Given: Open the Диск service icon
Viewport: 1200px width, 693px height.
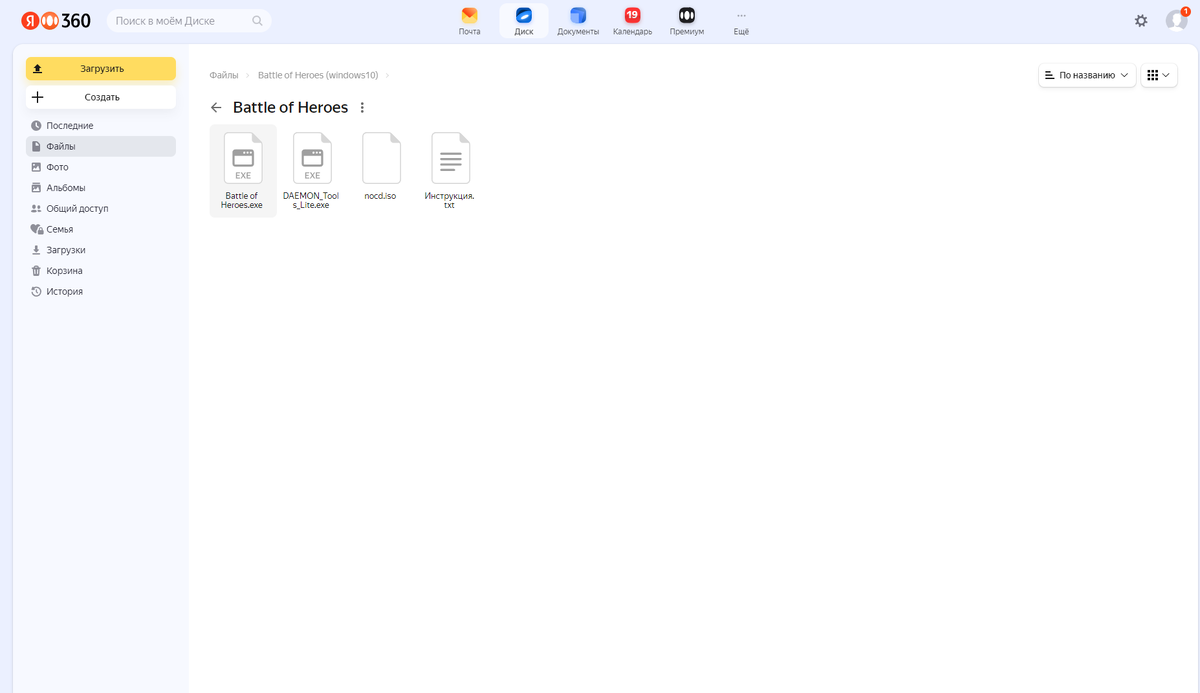Looking at the screenshot, I should pos(524,21).
